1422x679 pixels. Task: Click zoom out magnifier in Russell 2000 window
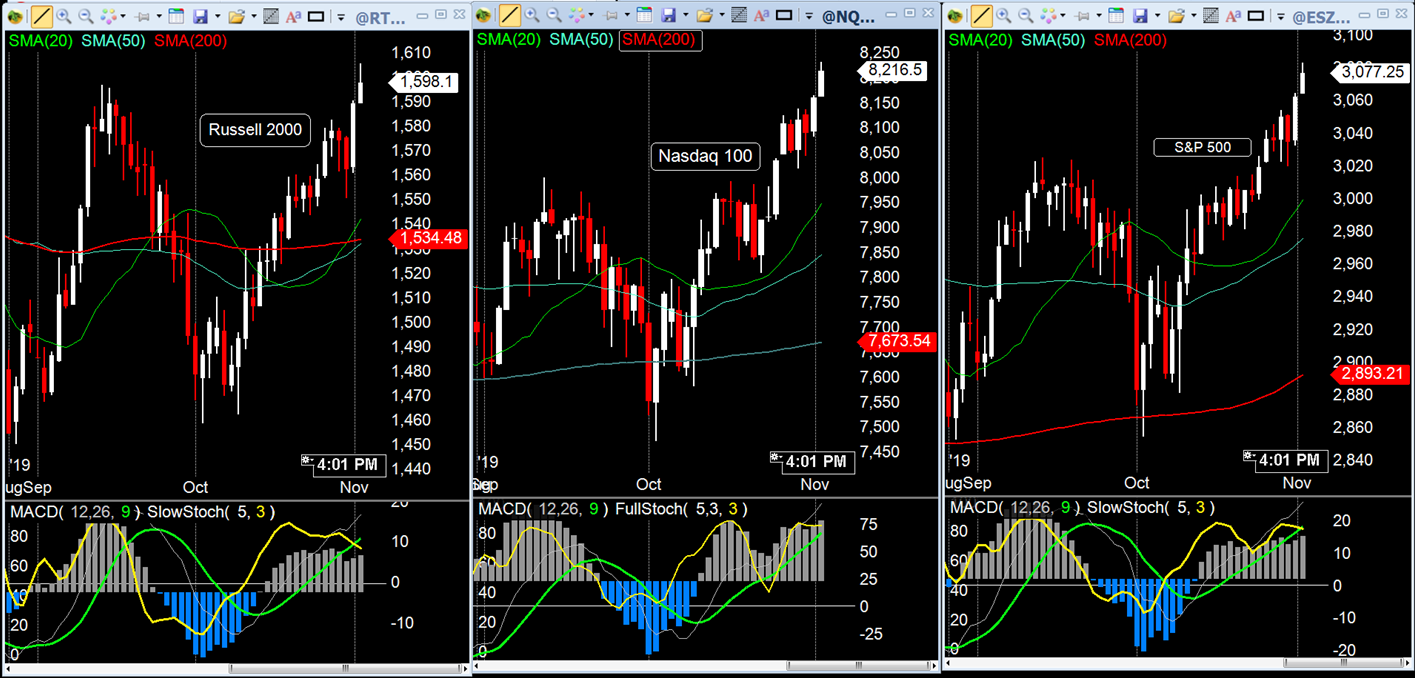coord(86,16)
